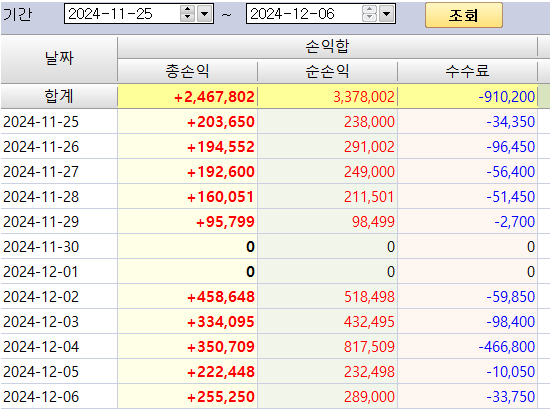This screenshot has height=415, width=550.
Task: Select the 2024-12-05 date row
Action: point(59,372)
